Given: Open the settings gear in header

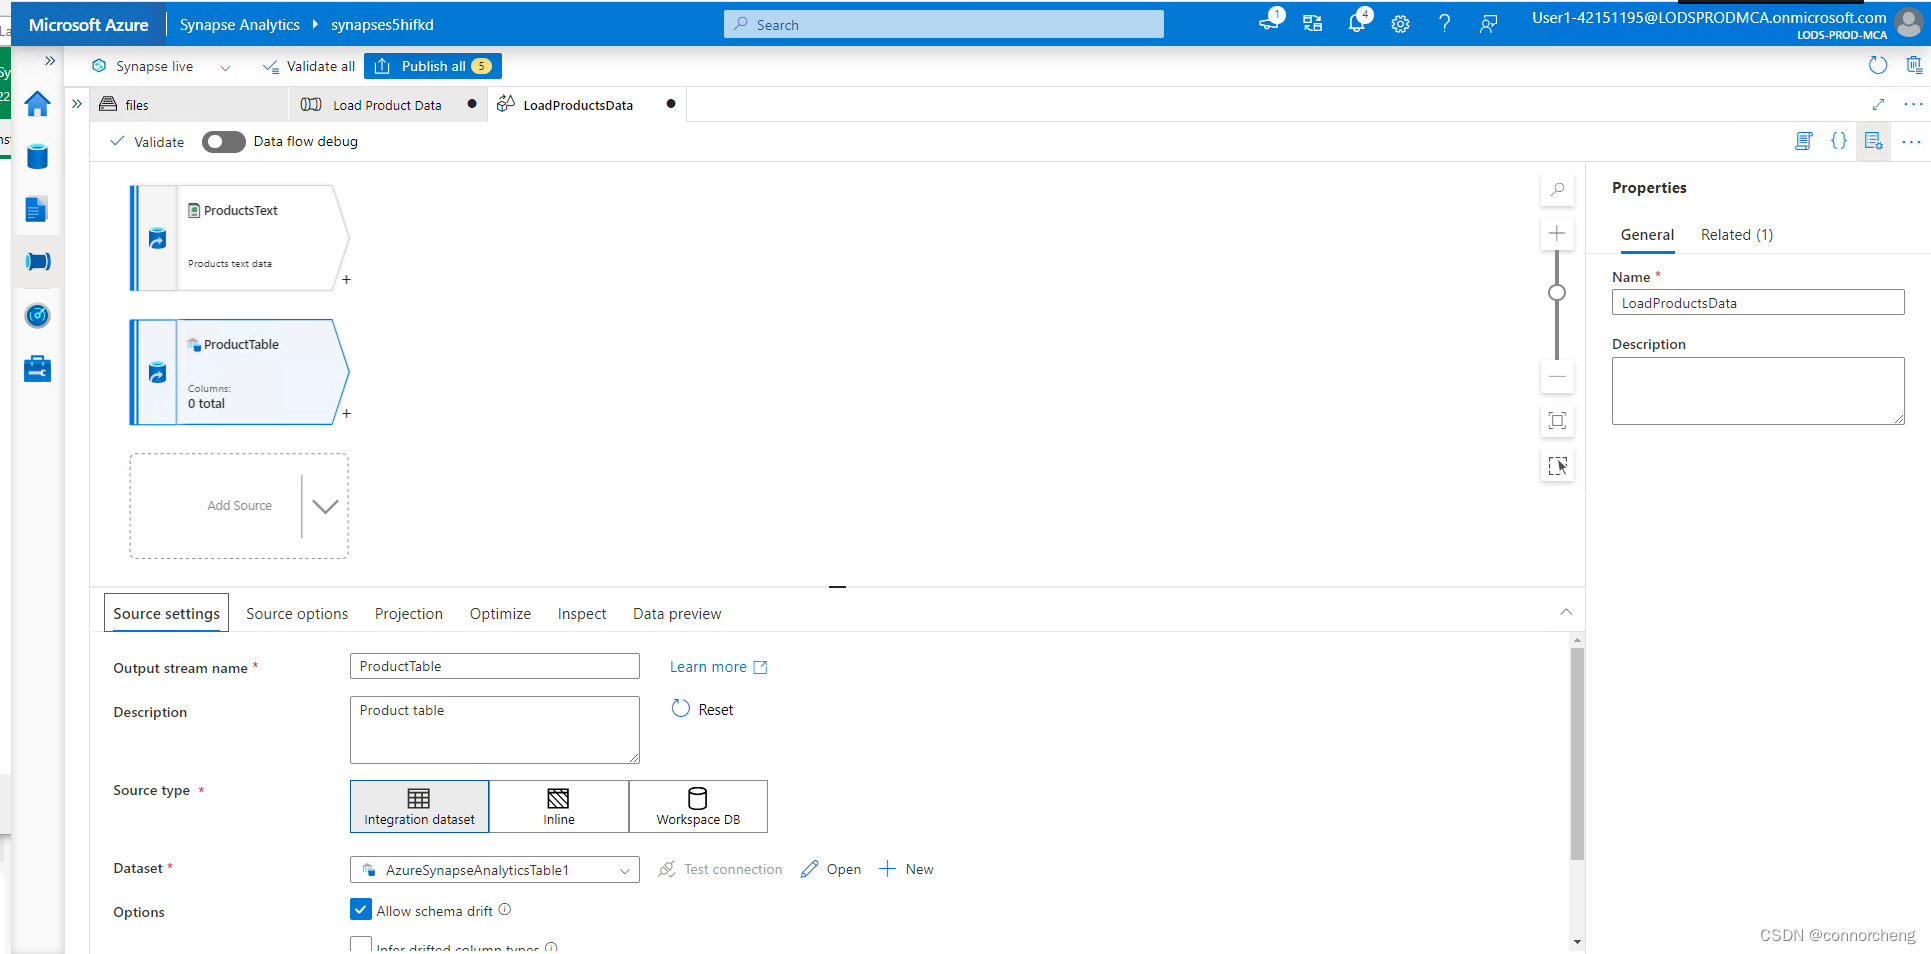Looking at the screenshot, I should (x=1400, y=24).
